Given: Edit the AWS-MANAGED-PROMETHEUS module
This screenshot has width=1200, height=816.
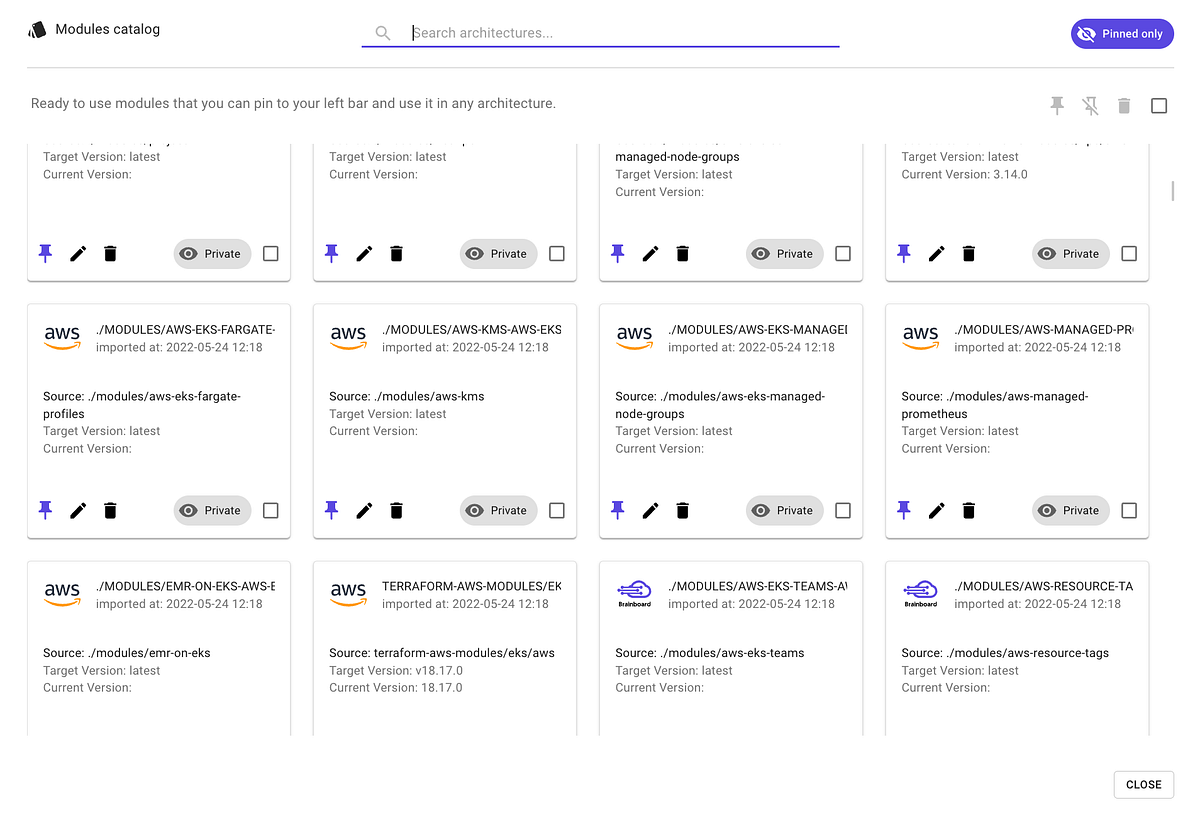Looking at the screenshot, I should pos(937,510).
